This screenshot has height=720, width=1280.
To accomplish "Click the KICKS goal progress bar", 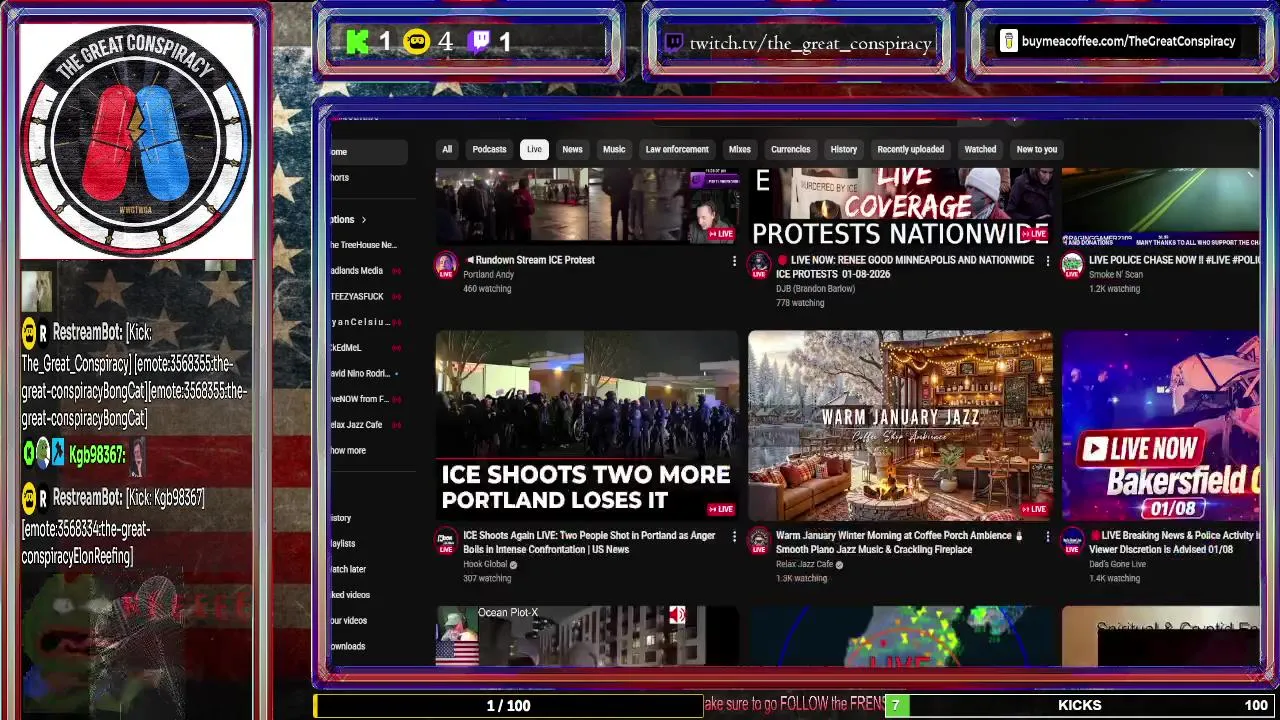I will click(x=1079, y=706).
